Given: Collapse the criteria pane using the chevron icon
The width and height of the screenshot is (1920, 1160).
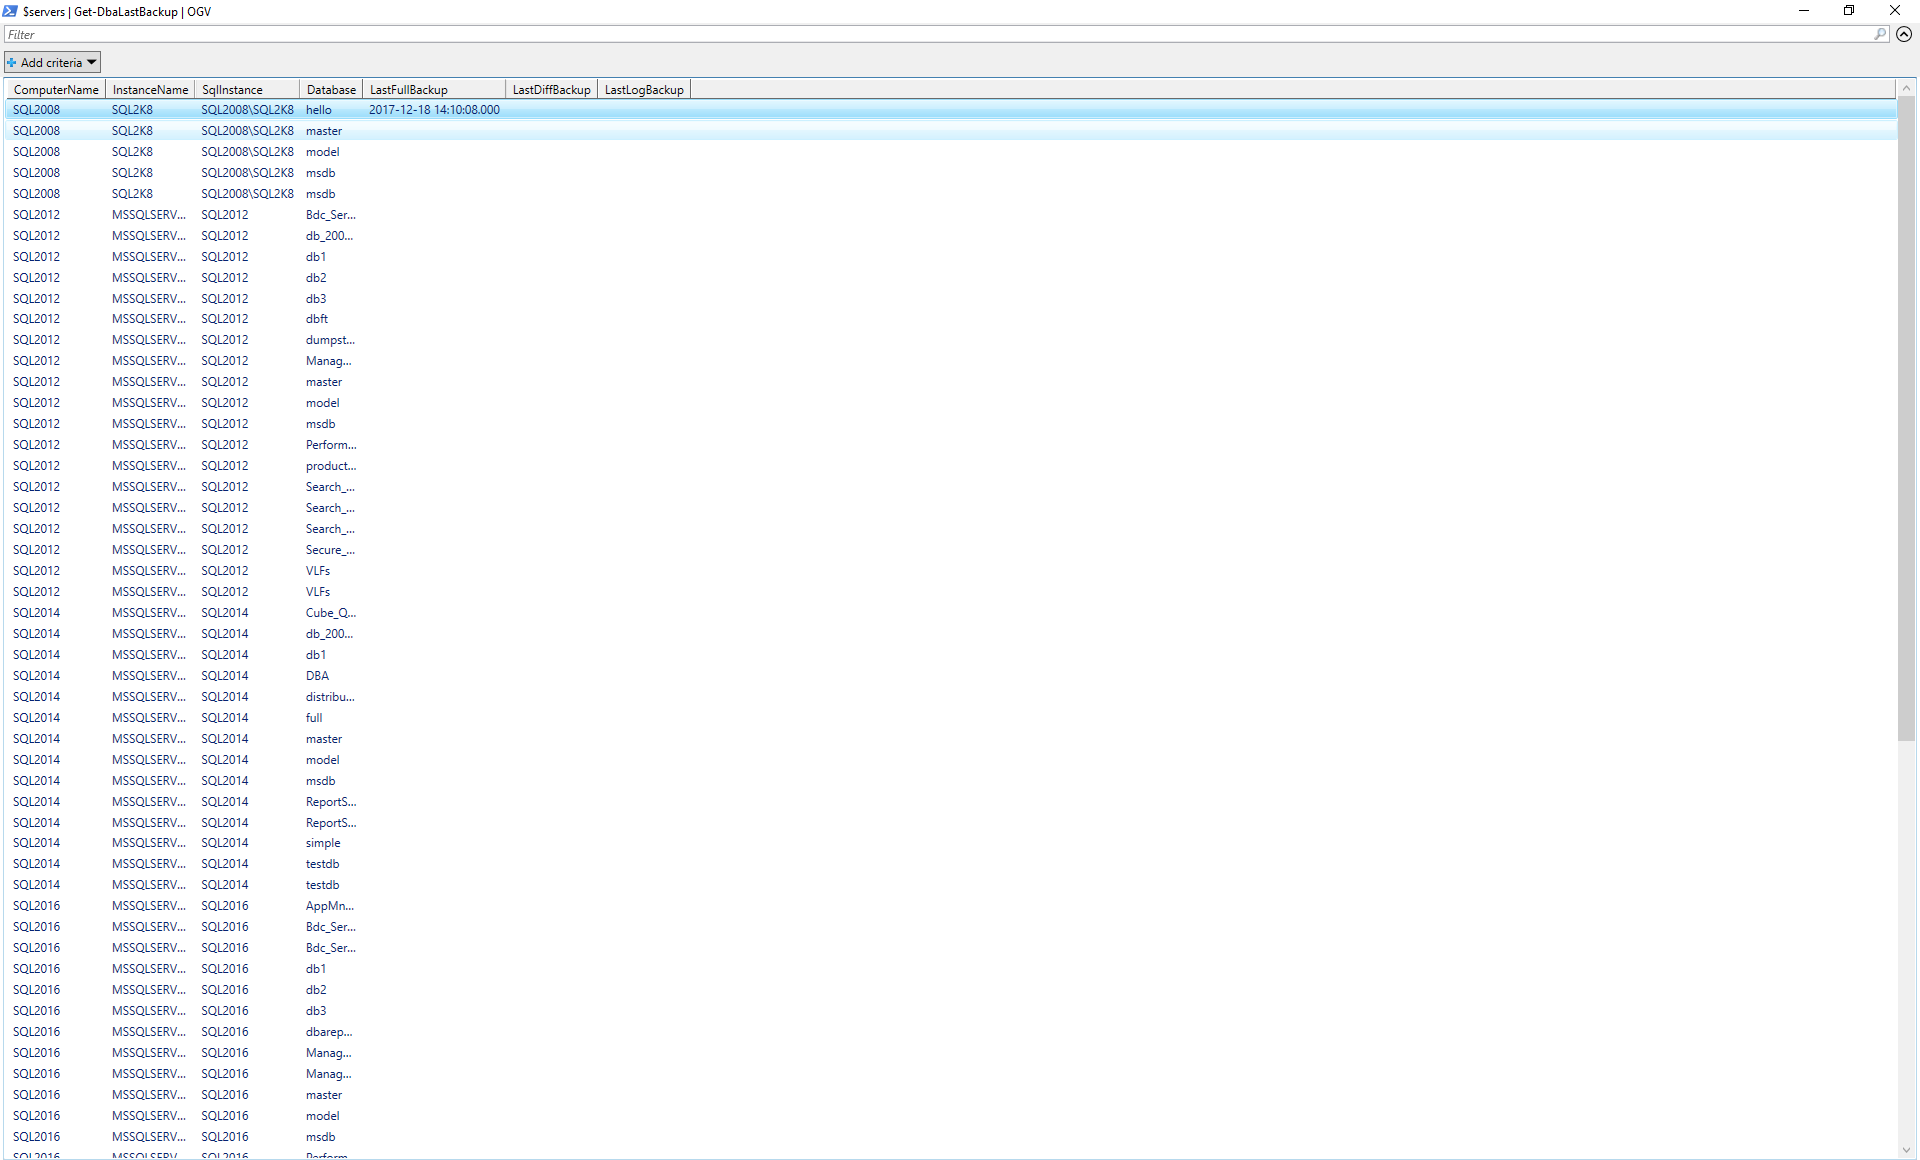Looking at the screenshot, I should tap(1906, 34).
